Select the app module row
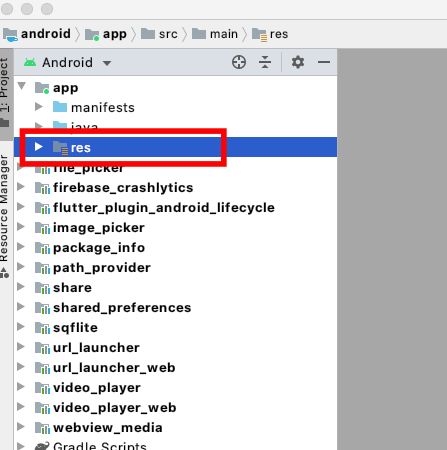This screenshot has width=447, height=450. coord(175,88)
